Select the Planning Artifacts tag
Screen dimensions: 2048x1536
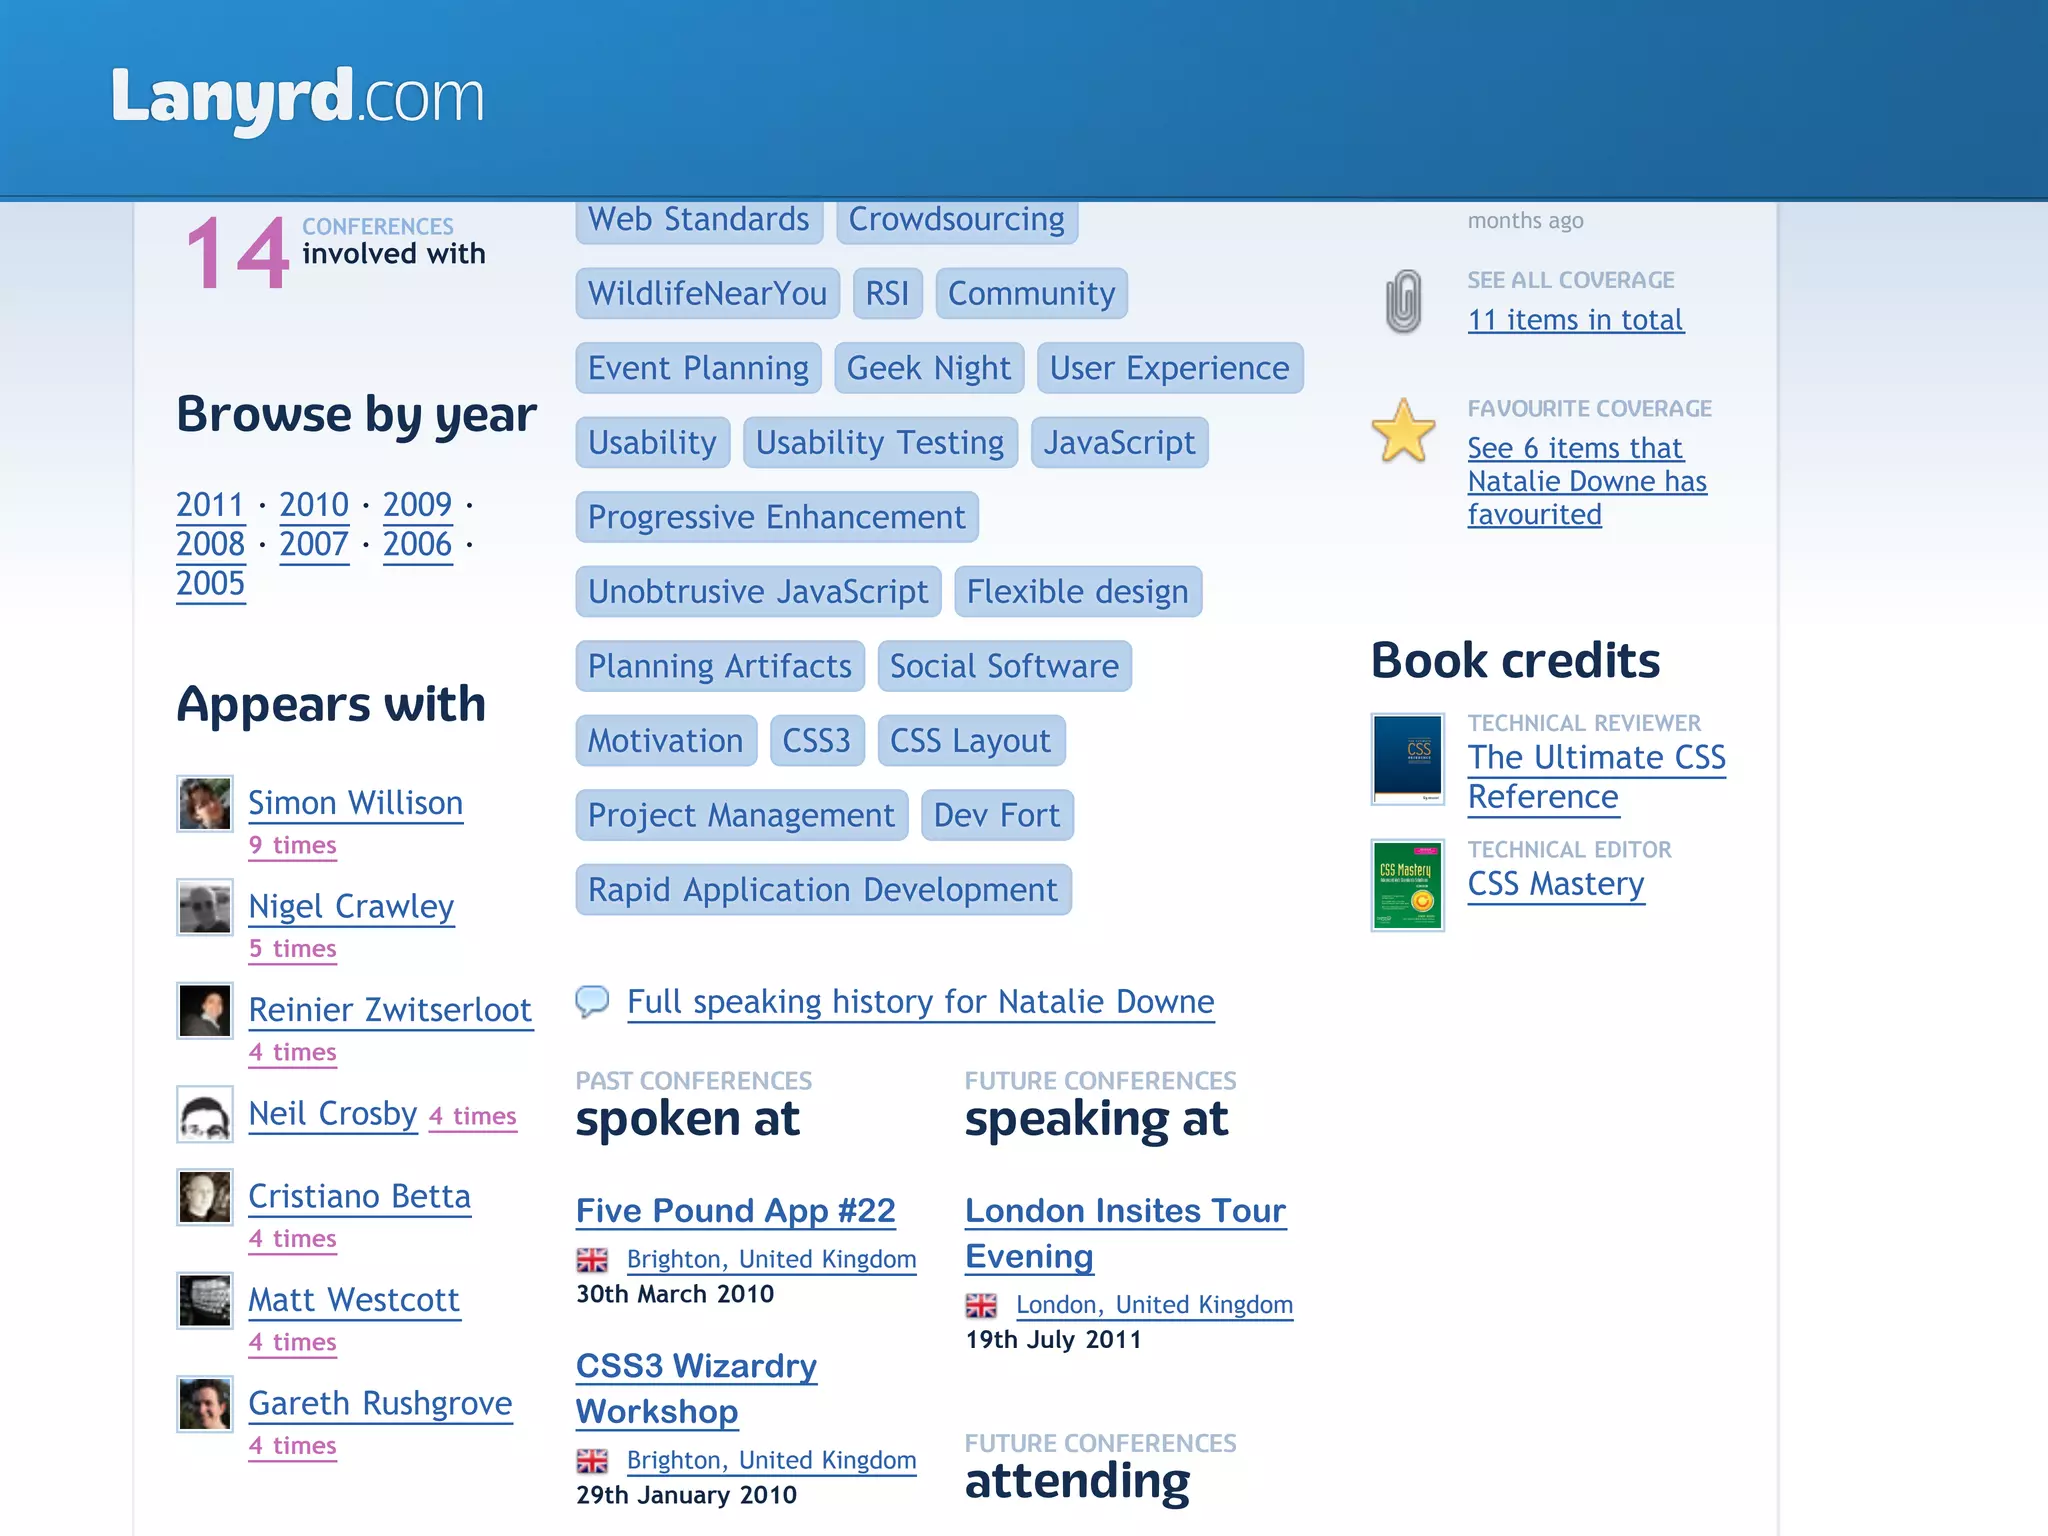[x=720, y=666]
